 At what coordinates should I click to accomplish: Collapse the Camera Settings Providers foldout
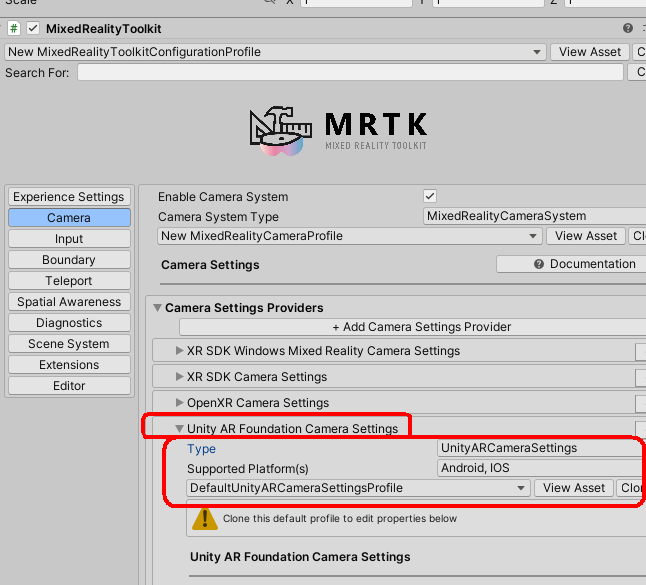point(157,308)
